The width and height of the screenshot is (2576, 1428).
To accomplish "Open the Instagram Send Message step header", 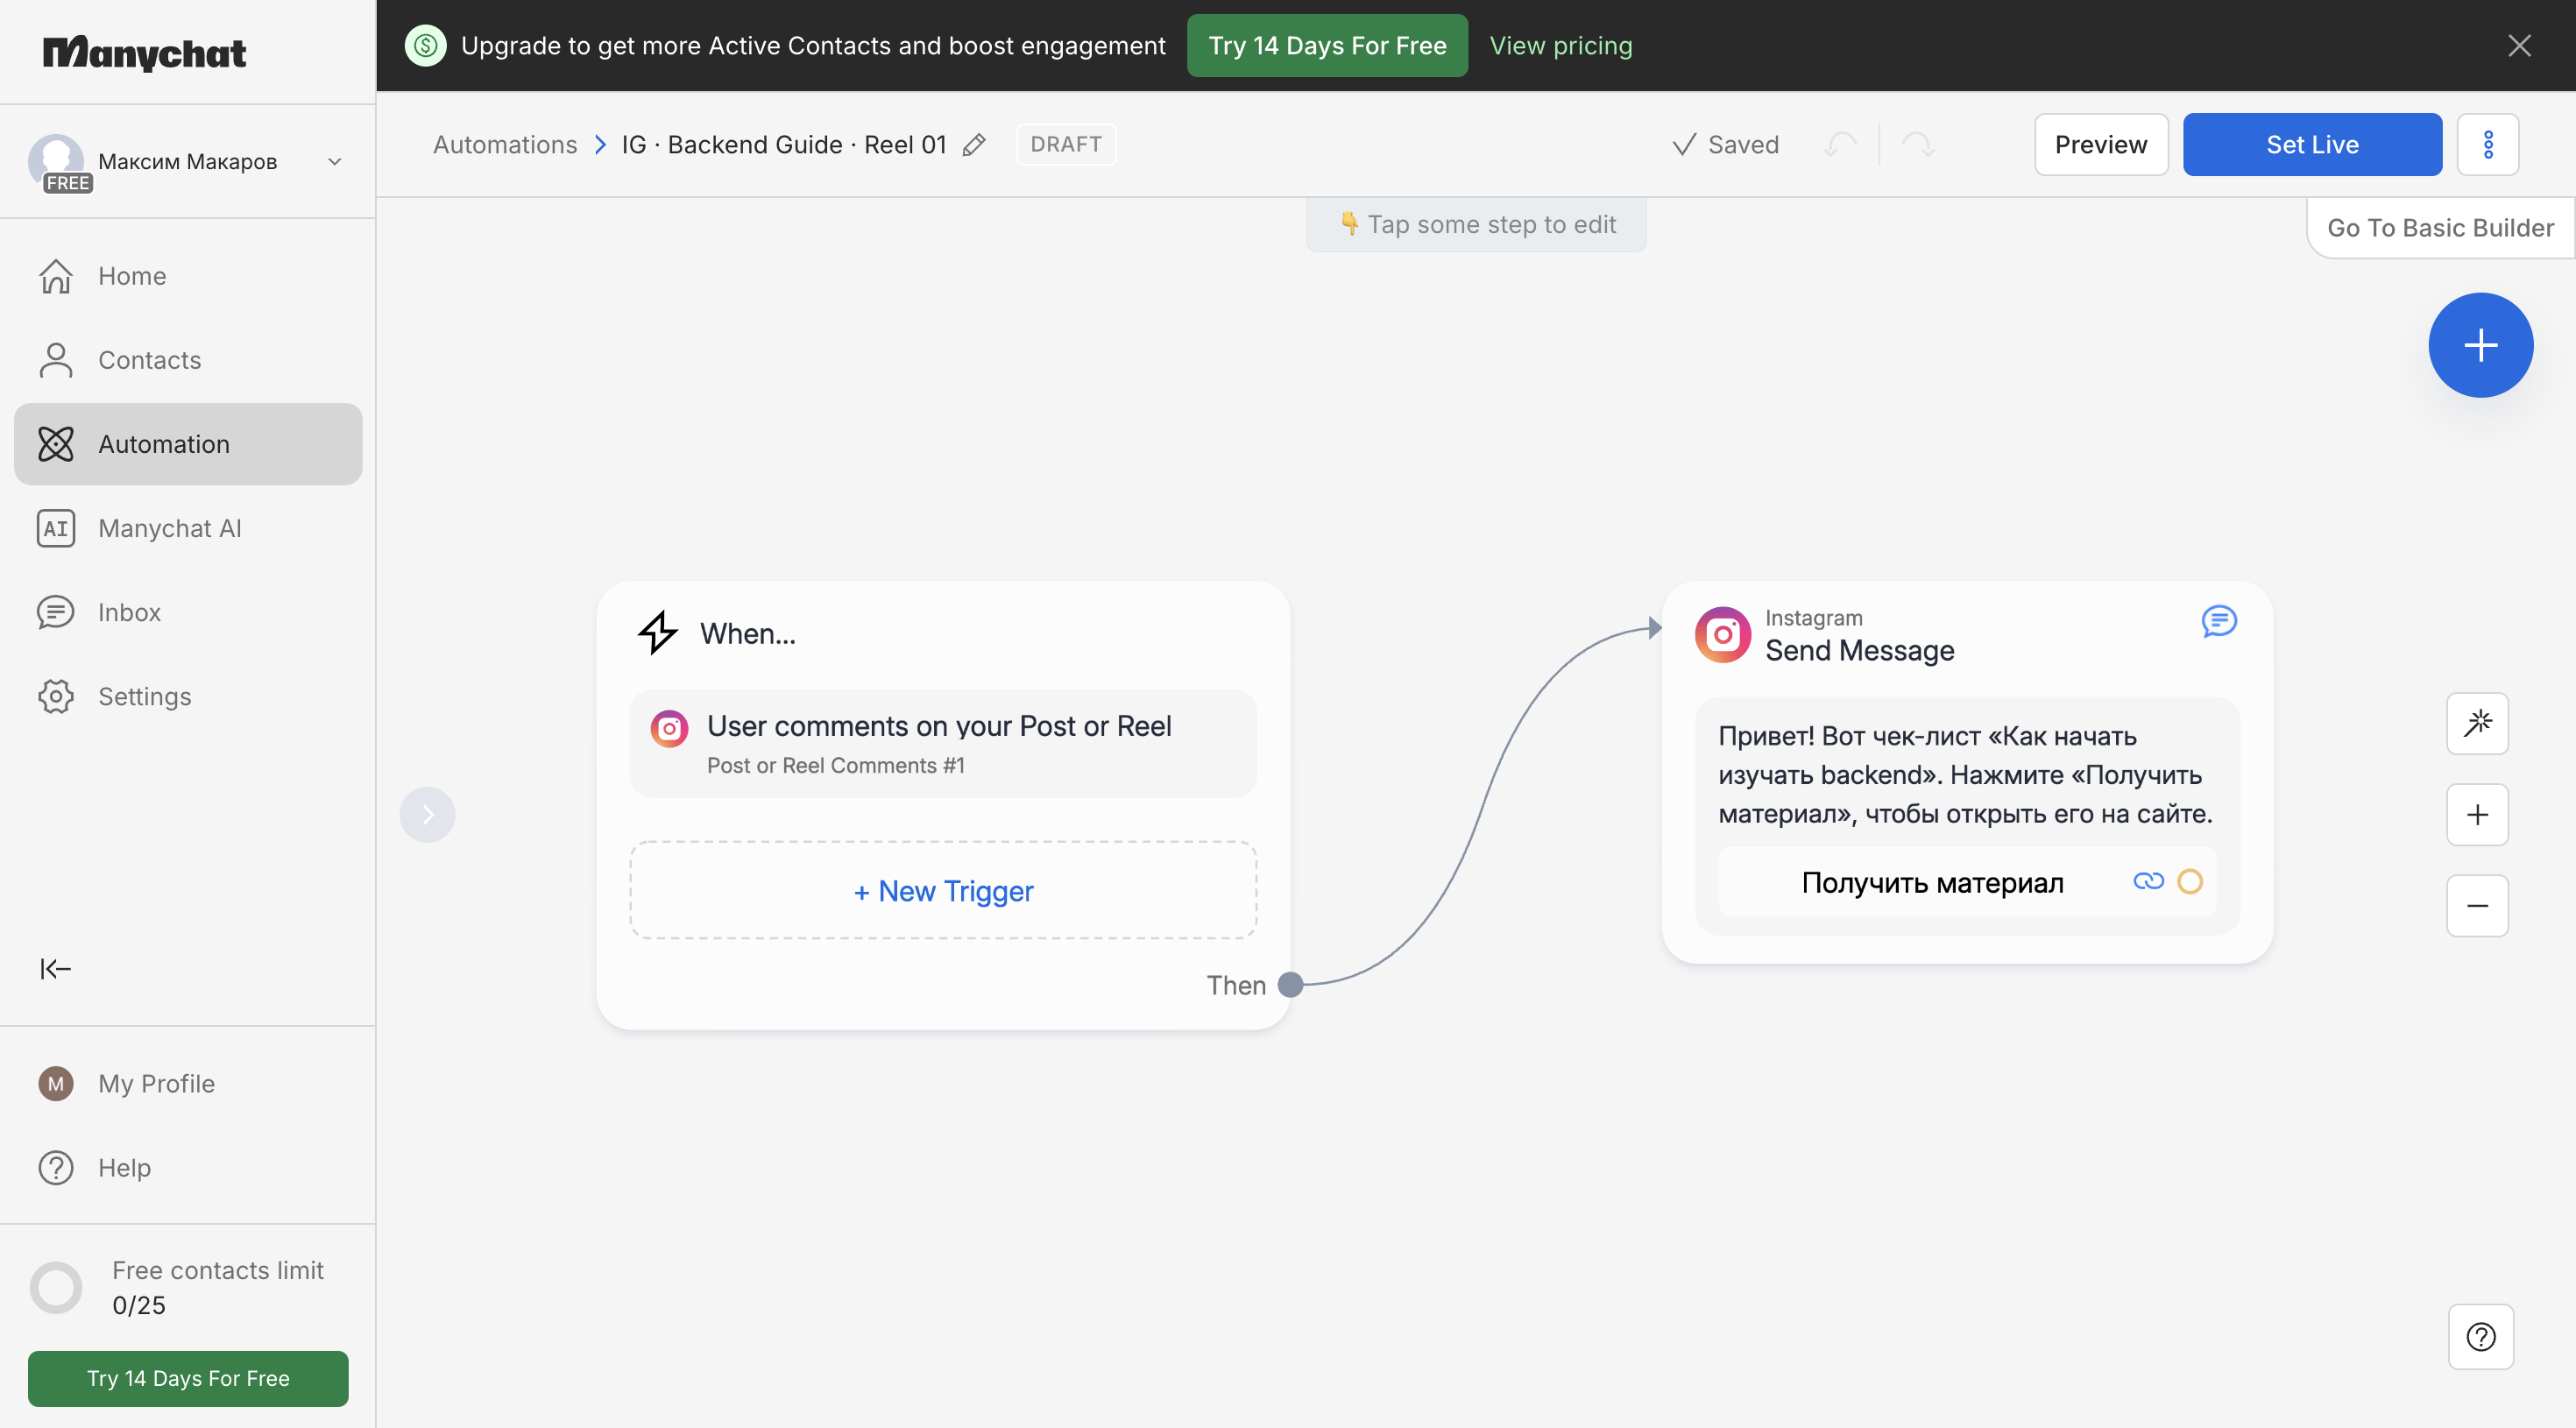I will (1859, 634).
